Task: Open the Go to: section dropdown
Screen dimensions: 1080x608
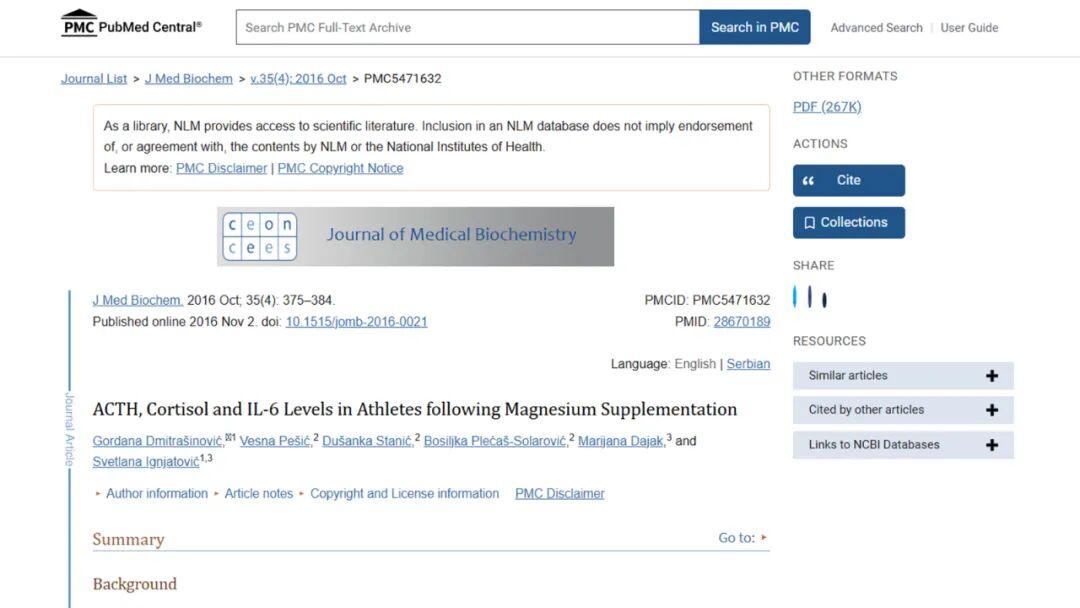Action: pyautogui.click(x=743, y=538)
